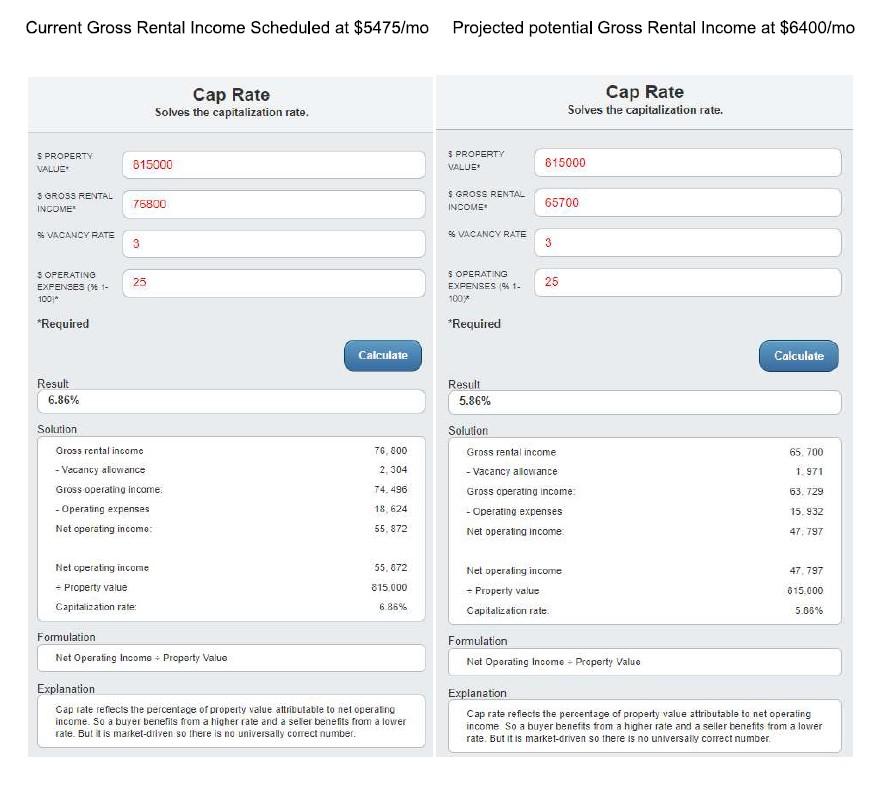Focus the Vacancy Rate input in the left calculator
This screenshot has width=882, height=793.
273,243
